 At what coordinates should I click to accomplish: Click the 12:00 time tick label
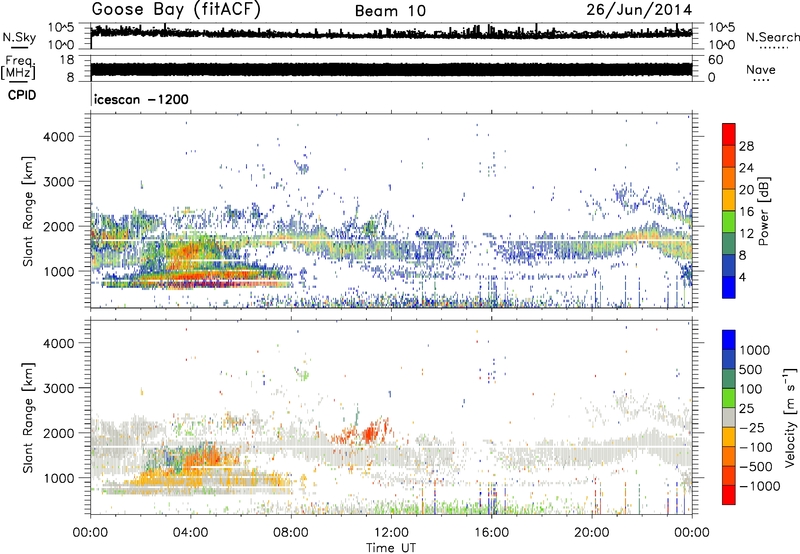coord(391,533)
